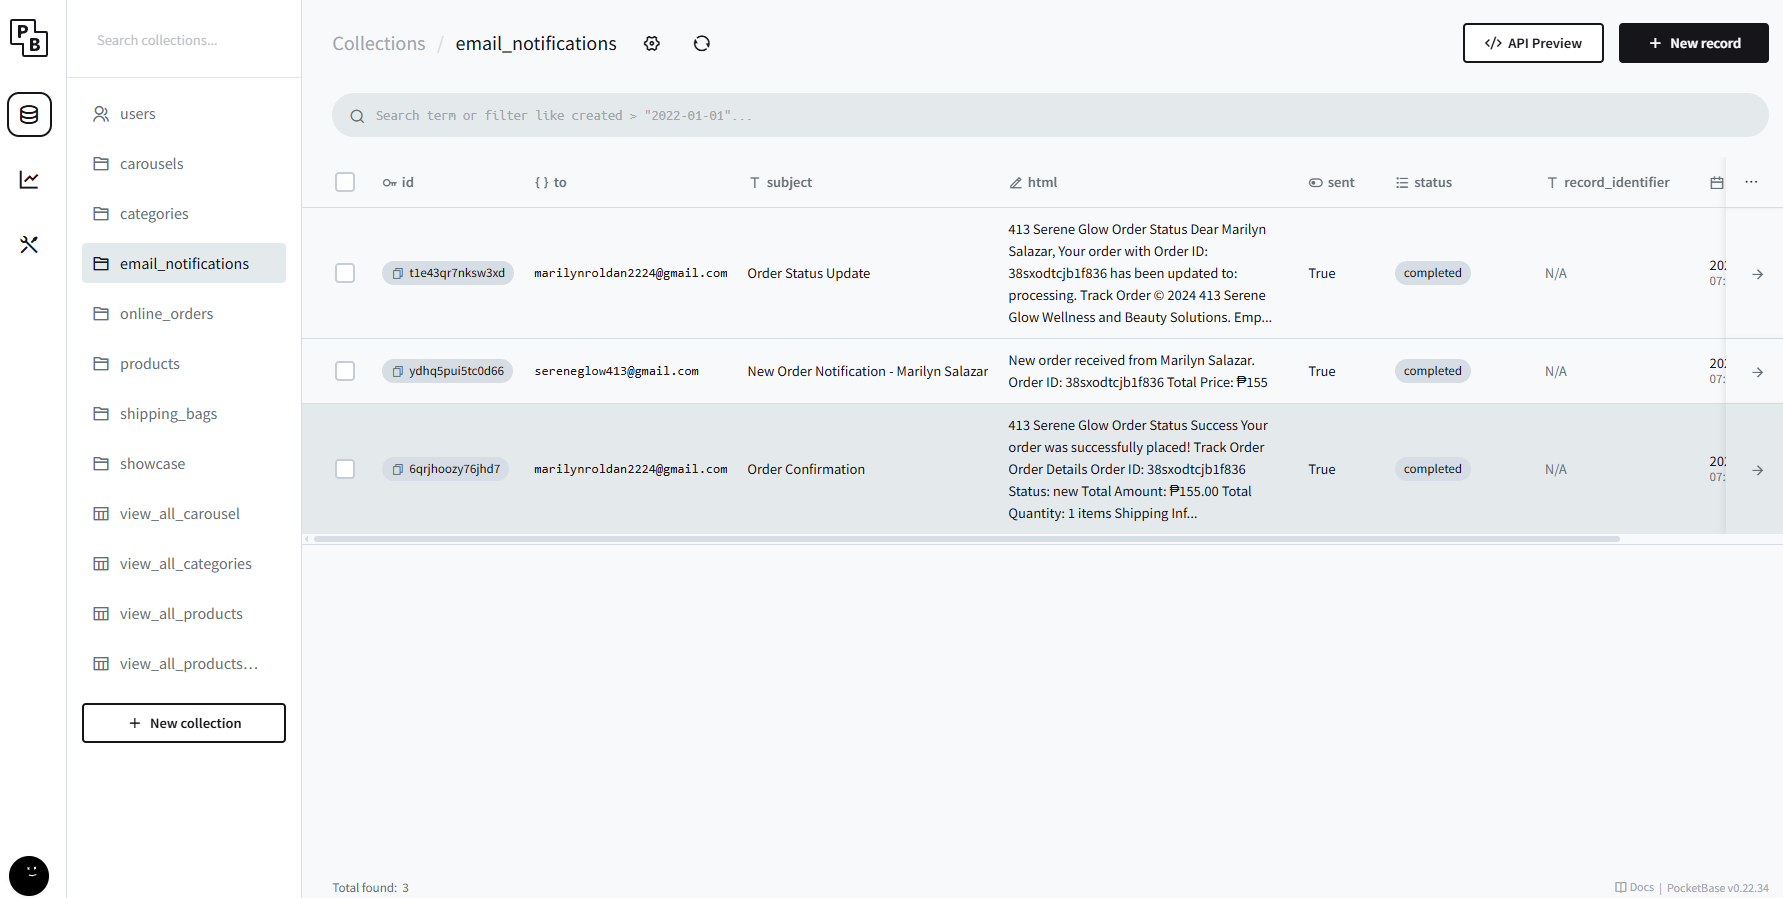Open the Order Status Update record arrow
The width and height of the screenshot is (1783, 898).
(1757, 274)
